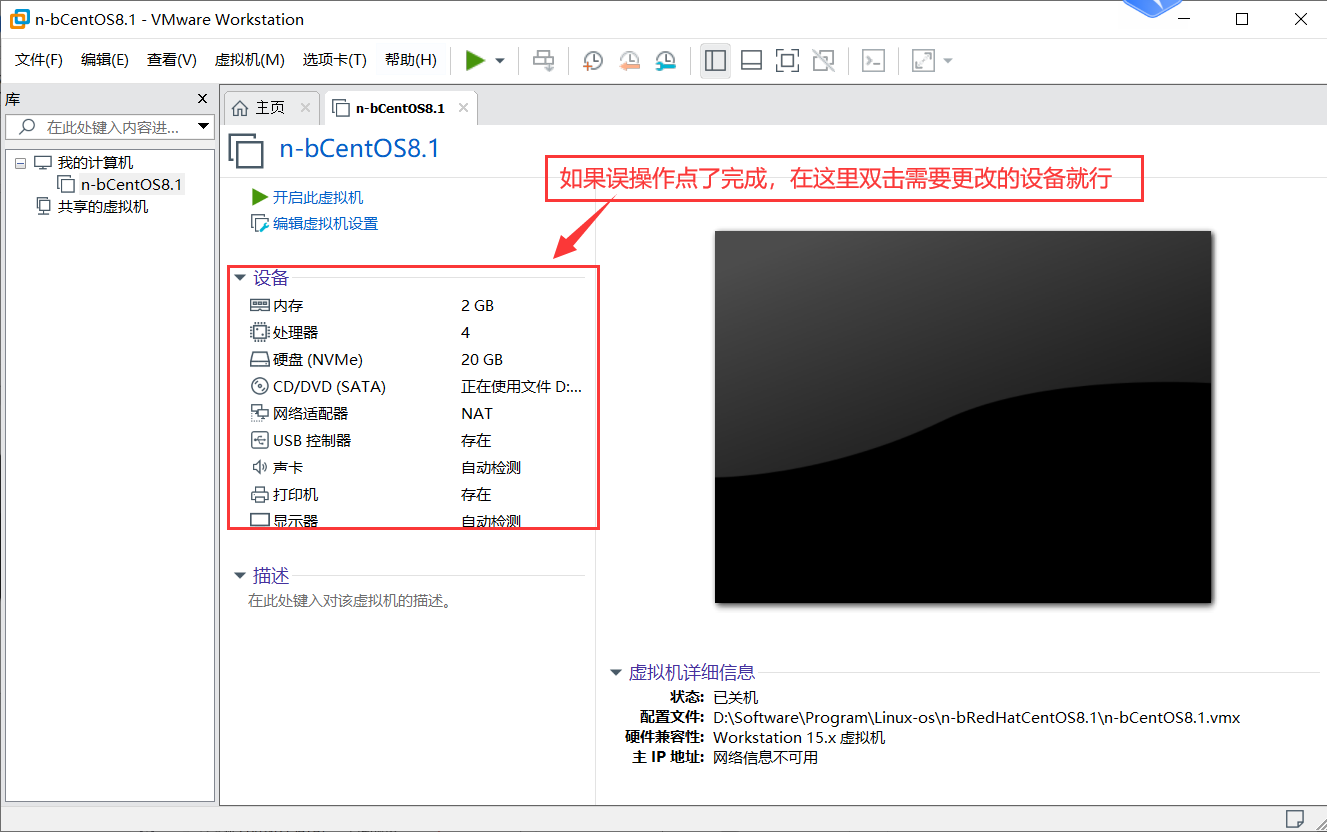1327x832 pixels.
Task: Click the VMware Workstation title bar icon
Action: 18,19
